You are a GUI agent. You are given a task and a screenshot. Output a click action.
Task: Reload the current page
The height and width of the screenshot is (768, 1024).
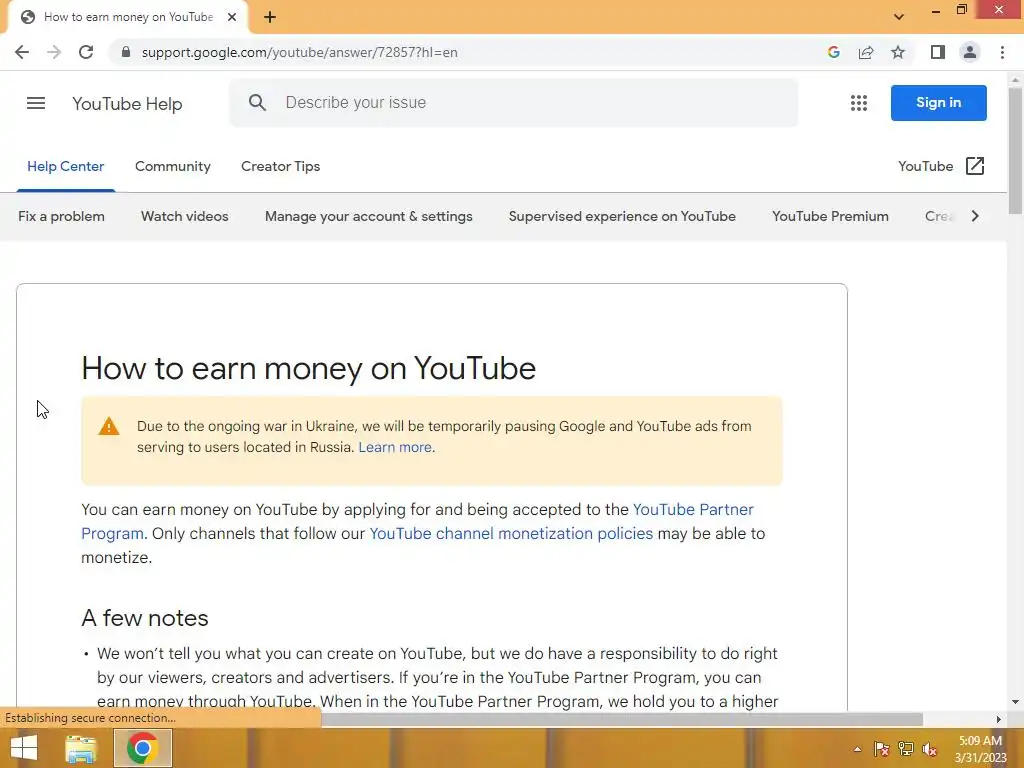pos(86,52)
